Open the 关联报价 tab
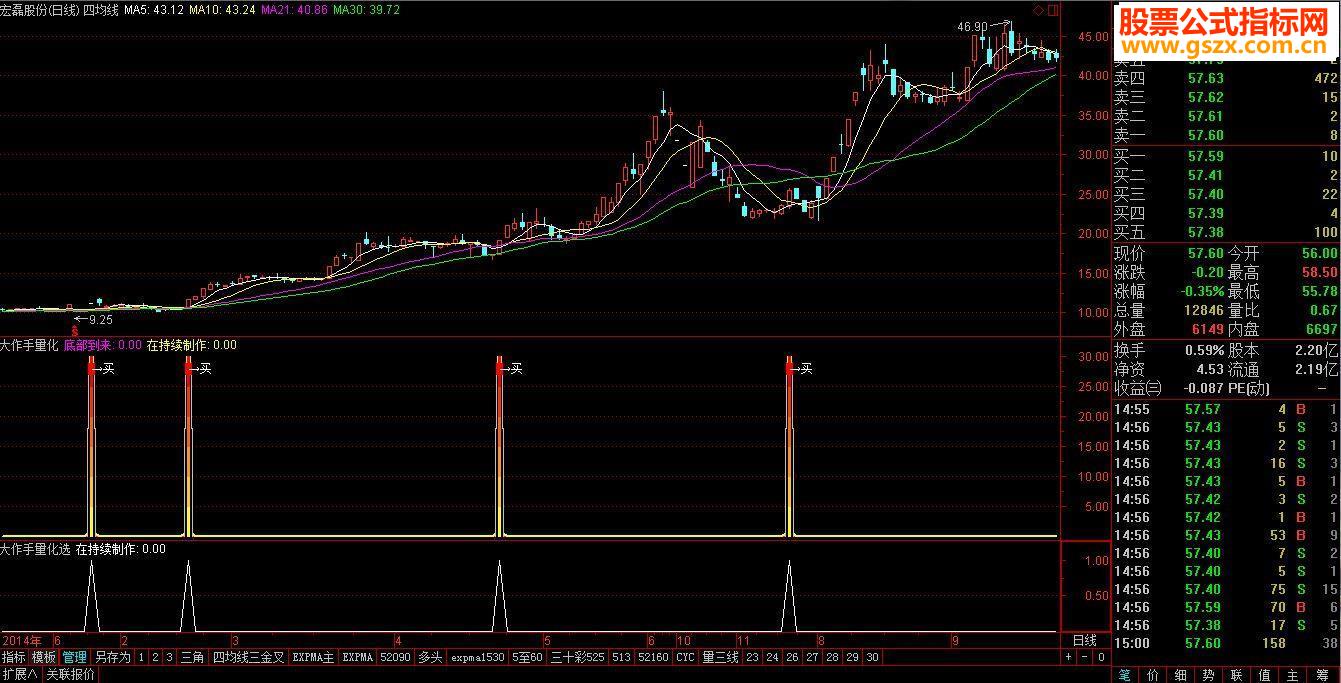The height and width of the screenshot is (683, 1341). [70, 674]
